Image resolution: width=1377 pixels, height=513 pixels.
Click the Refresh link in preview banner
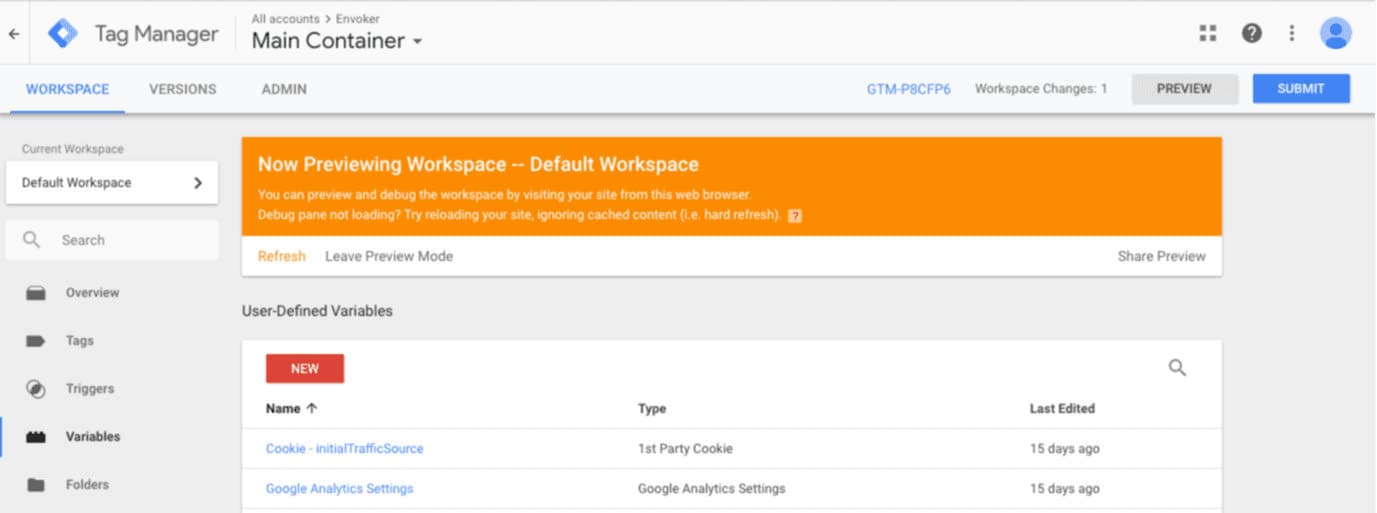pyautogui.click(x=282, y=256)
